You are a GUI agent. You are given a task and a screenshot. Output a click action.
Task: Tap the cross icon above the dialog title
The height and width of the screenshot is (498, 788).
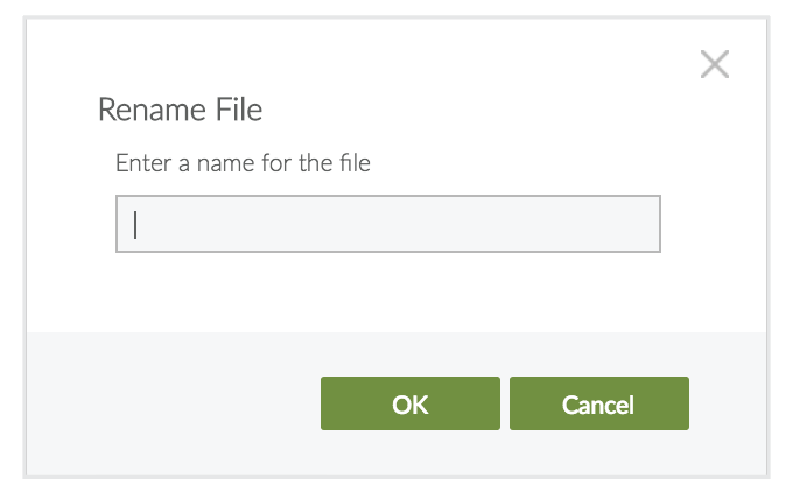point(714,65)
